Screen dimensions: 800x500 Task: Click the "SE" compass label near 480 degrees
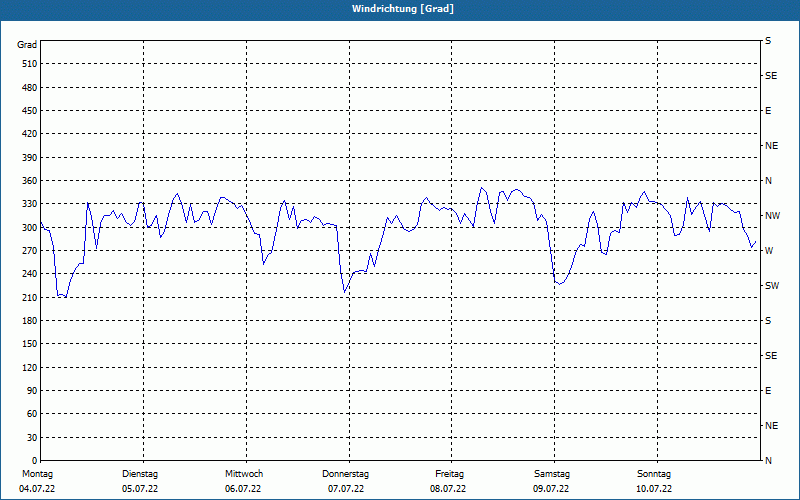click(x=771, y=76)
